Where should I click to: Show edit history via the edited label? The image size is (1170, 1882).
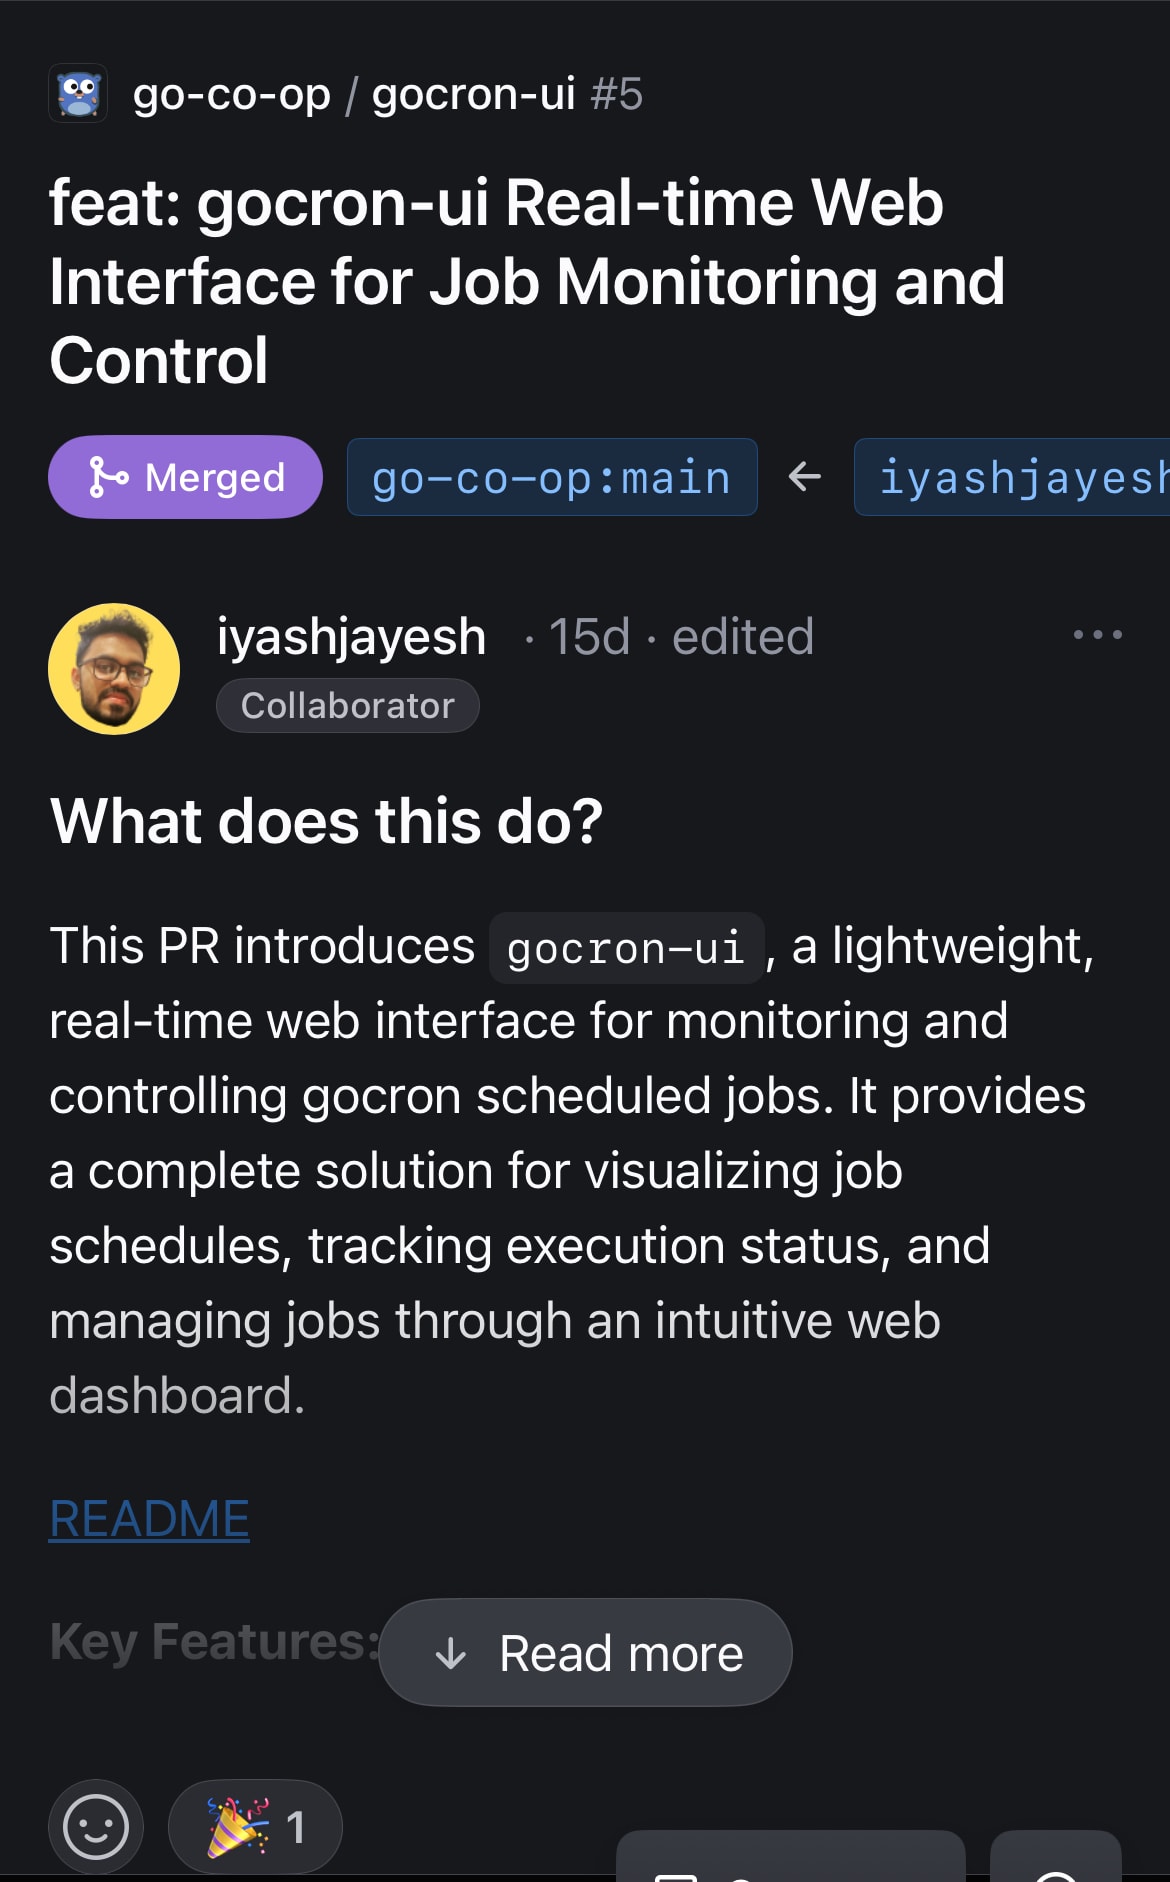[743, 637]
